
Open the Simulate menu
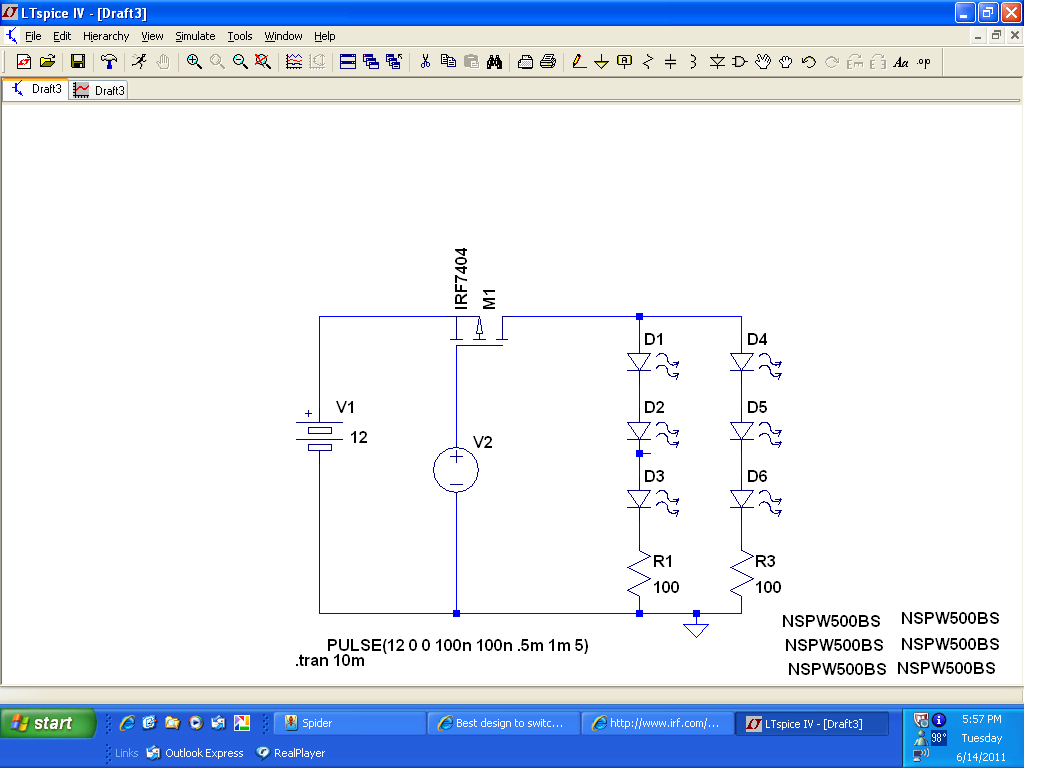(x=195, y=36)
